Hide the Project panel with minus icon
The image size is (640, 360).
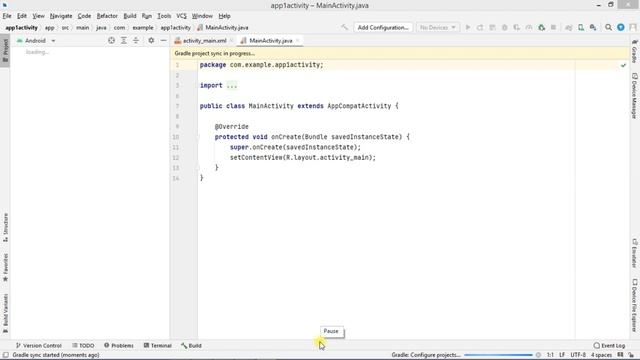pos(163,40)
